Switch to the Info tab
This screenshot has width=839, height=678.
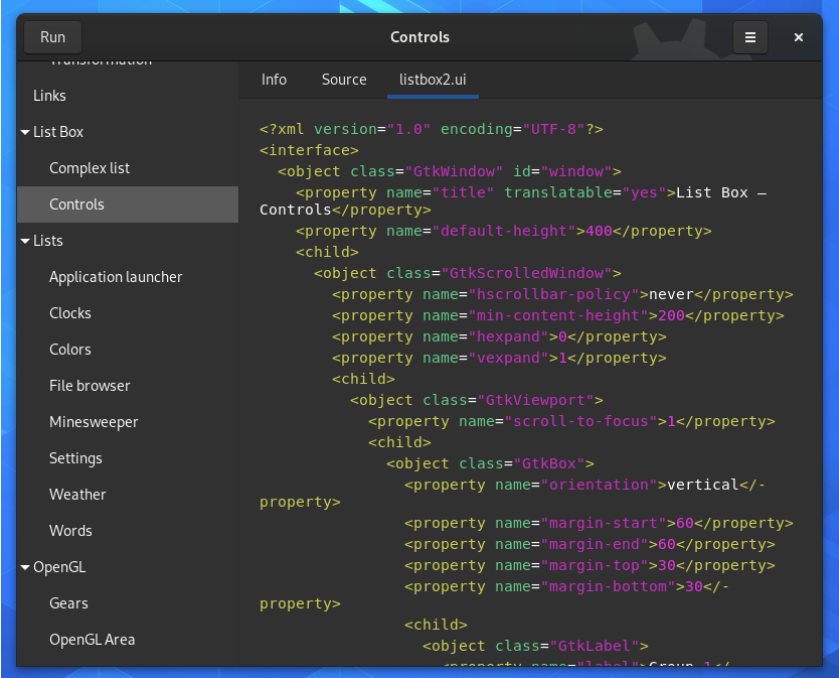pos(274,79)
